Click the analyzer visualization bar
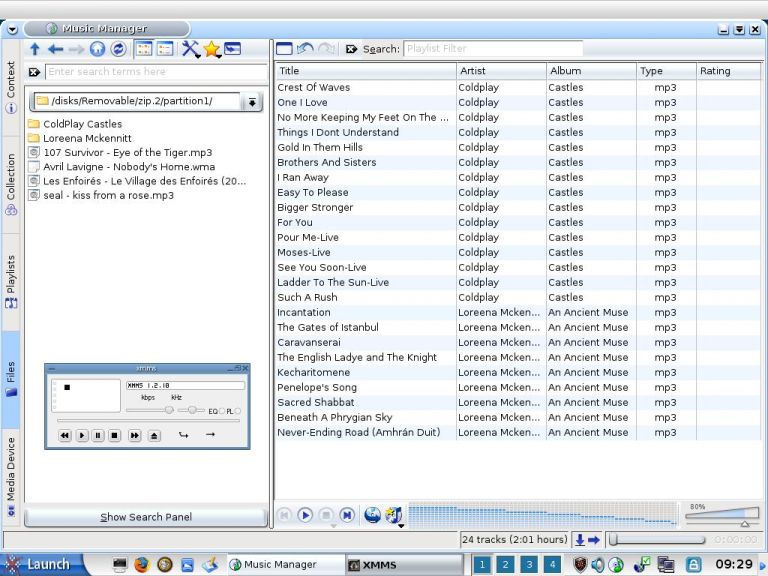 pos(543,515)
